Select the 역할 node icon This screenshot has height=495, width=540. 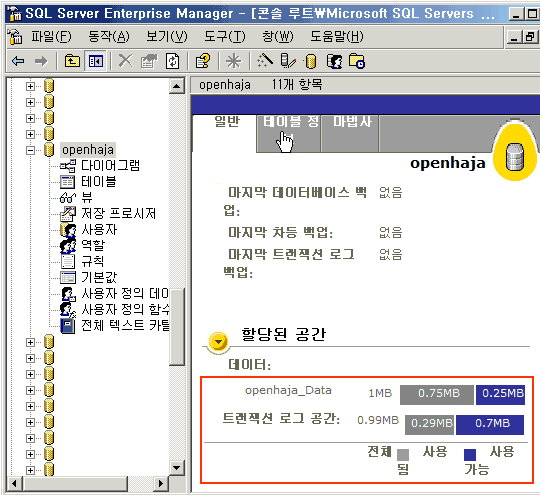click(x=68, y=246)
